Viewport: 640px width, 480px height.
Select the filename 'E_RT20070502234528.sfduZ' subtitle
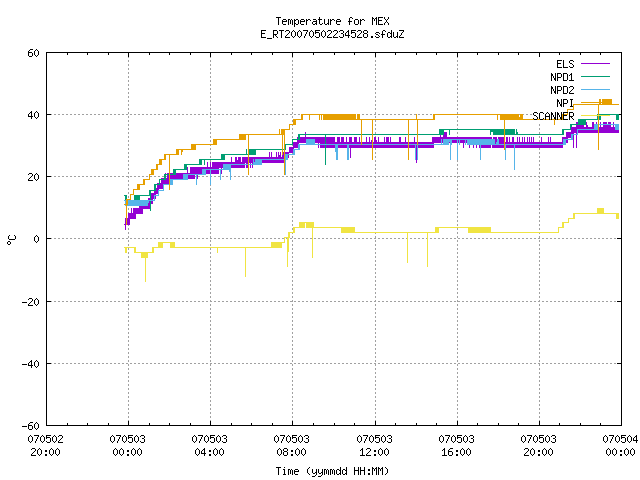[x=332, y=34]
